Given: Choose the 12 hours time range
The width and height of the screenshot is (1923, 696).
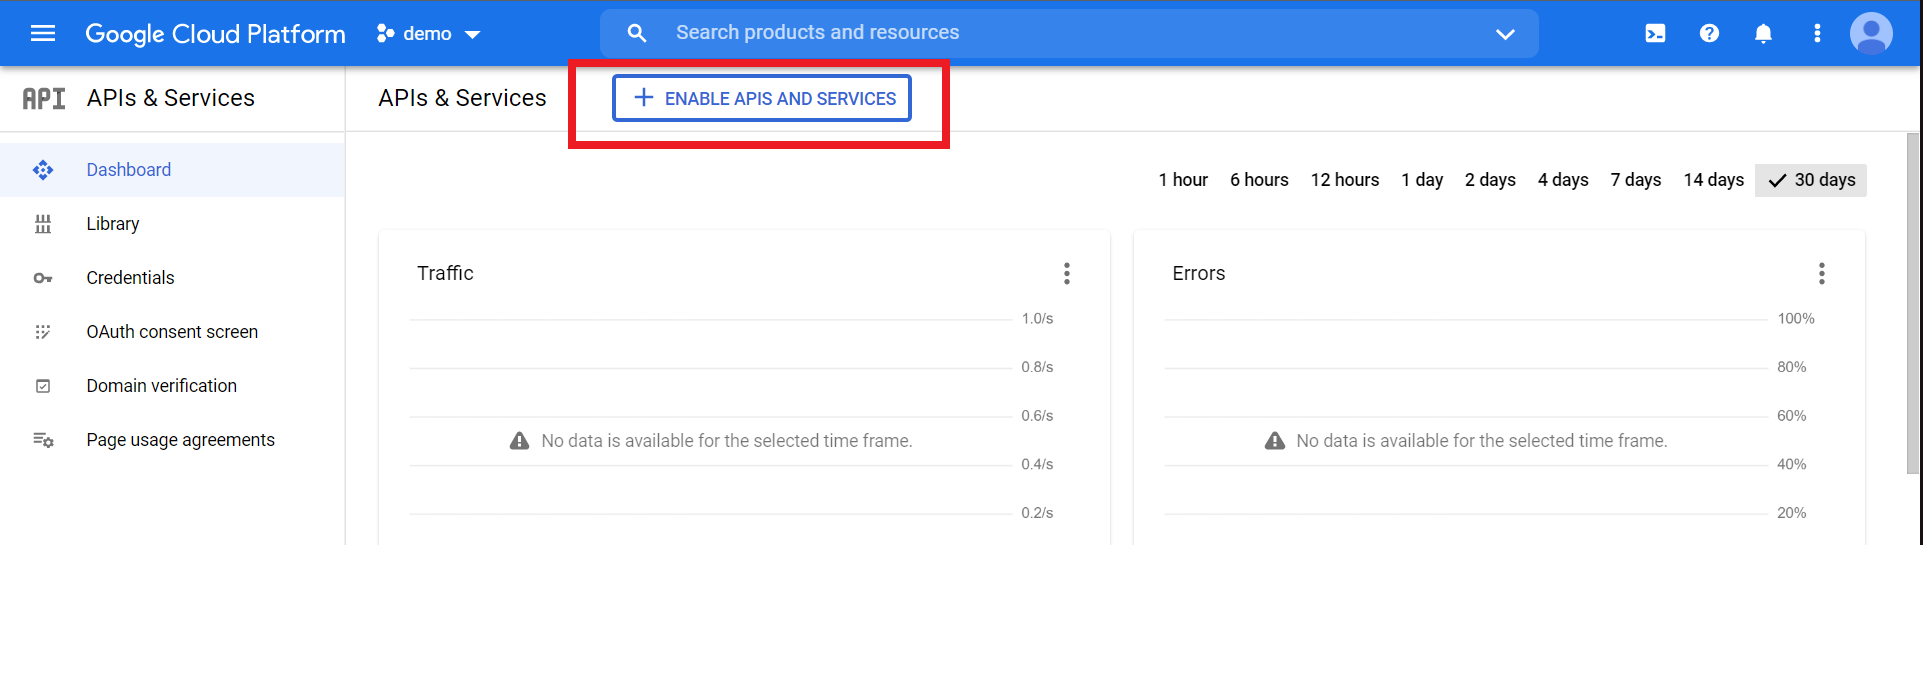Looking at the screenshot, I should point(1344,180).
